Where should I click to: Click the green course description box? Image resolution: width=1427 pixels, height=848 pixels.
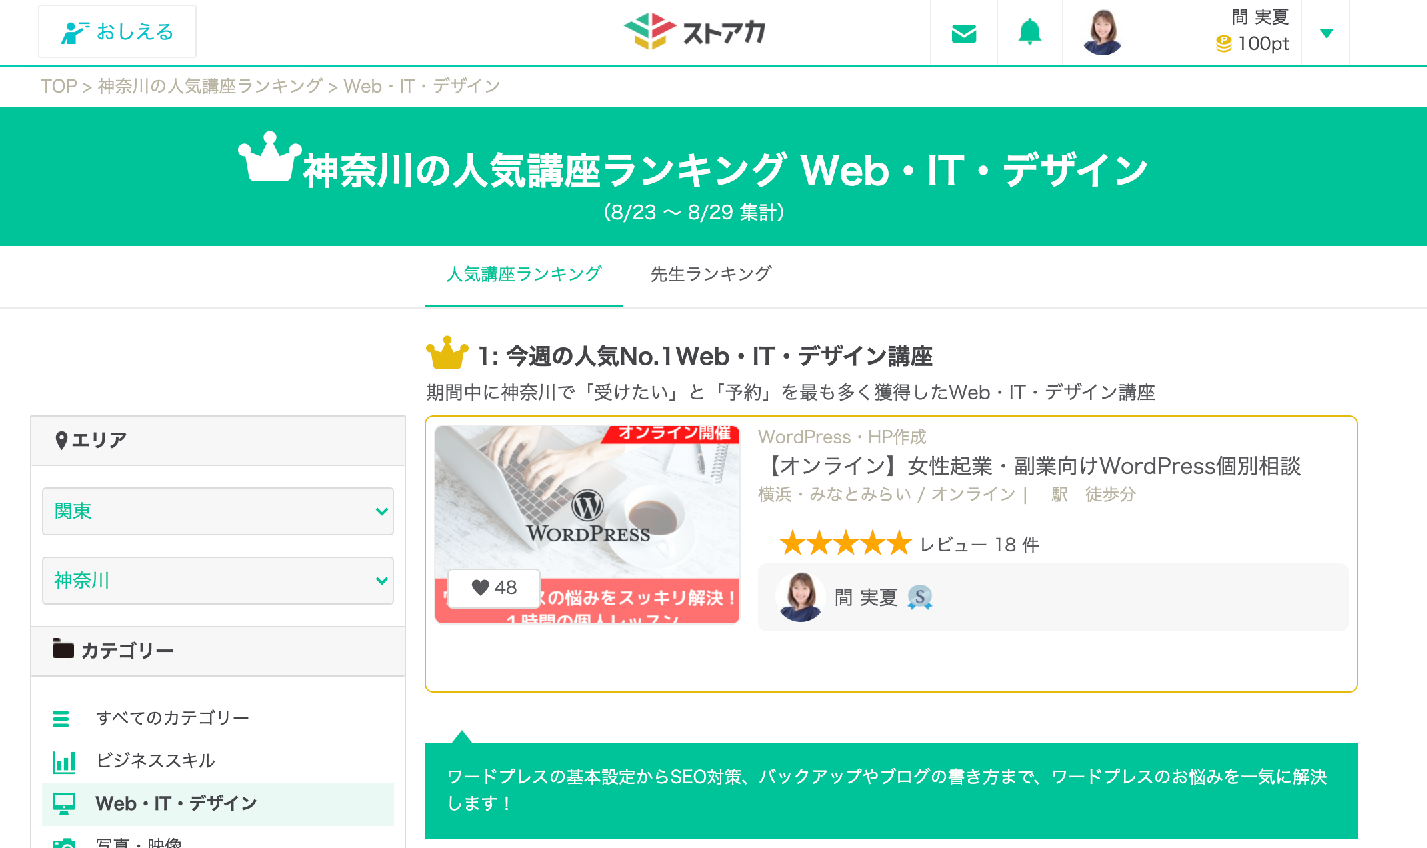pyautogui.click(x=891, y=790)
